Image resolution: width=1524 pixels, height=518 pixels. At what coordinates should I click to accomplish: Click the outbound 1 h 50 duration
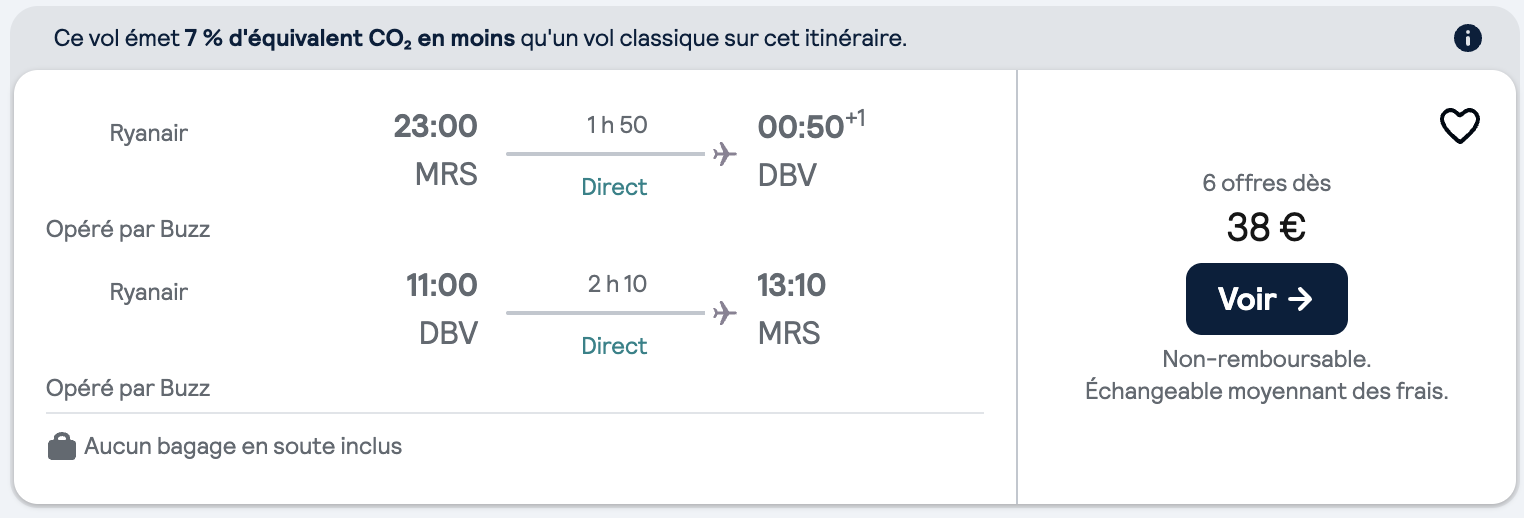click(x=617, y=125)
